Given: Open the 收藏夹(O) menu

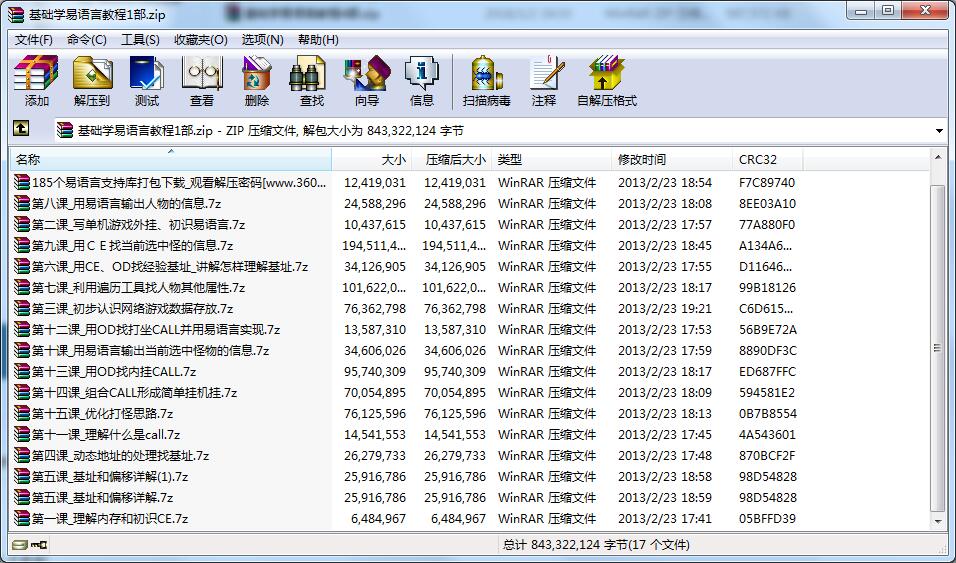Looking at the screenshot, I should pos(200,40).
